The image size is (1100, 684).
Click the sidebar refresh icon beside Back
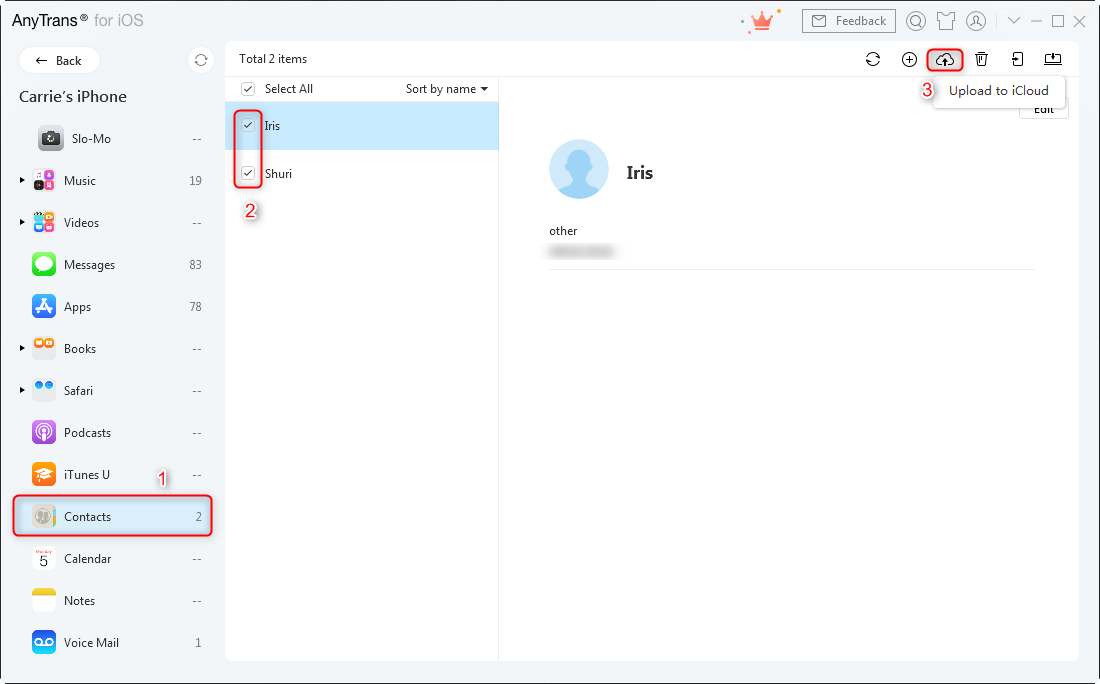coord(201,60)
